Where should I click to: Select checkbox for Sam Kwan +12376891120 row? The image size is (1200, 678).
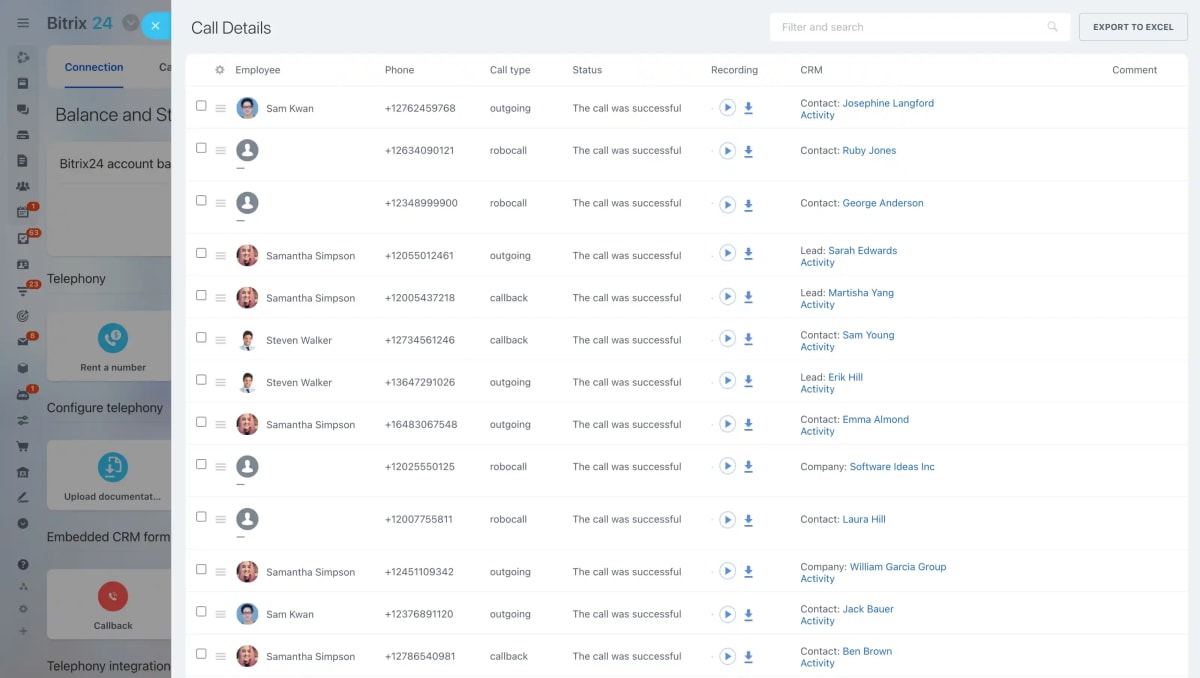[x=201, y=611]
